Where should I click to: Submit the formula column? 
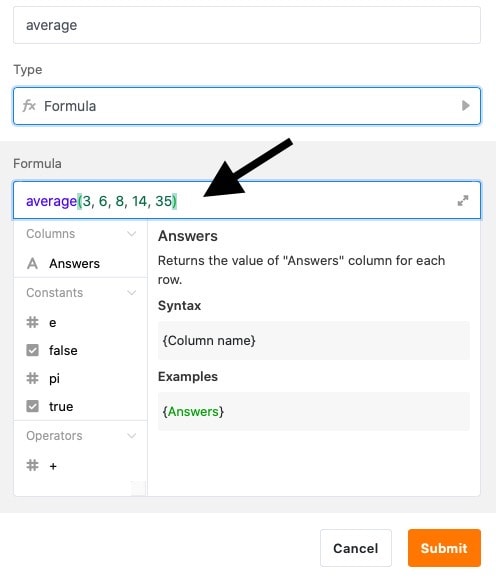coord(444,548)
